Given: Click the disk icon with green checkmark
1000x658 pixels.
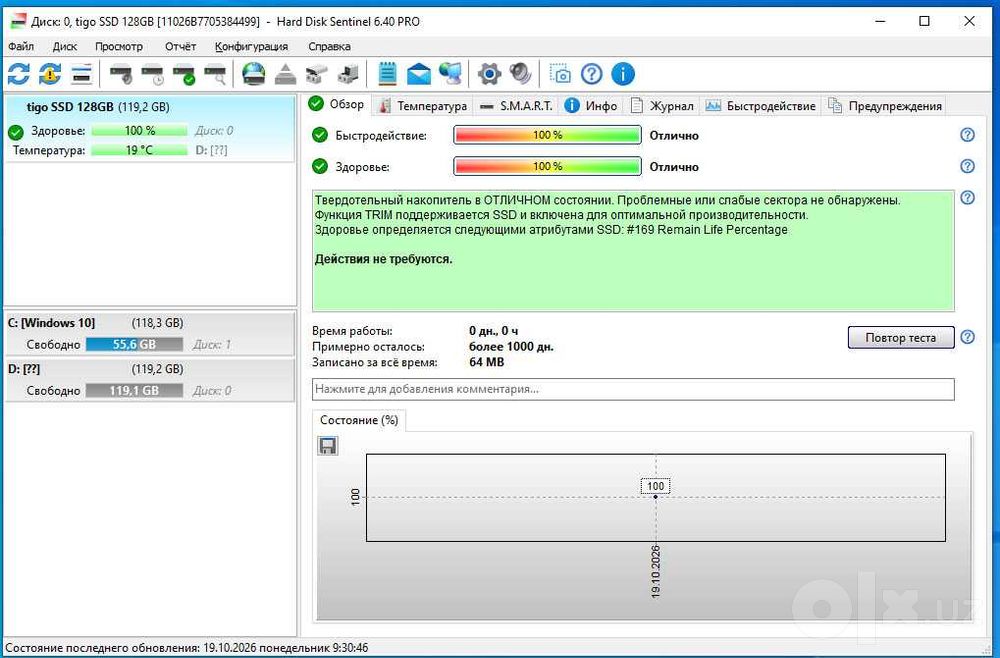Looking at the screenshot, I should coord(184,75).
